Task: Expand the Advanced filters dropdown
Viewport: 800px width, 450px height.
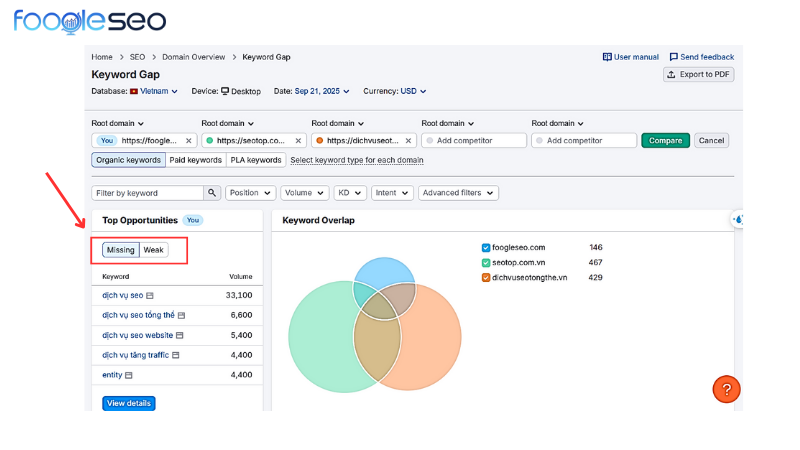Action: point(458,193)
